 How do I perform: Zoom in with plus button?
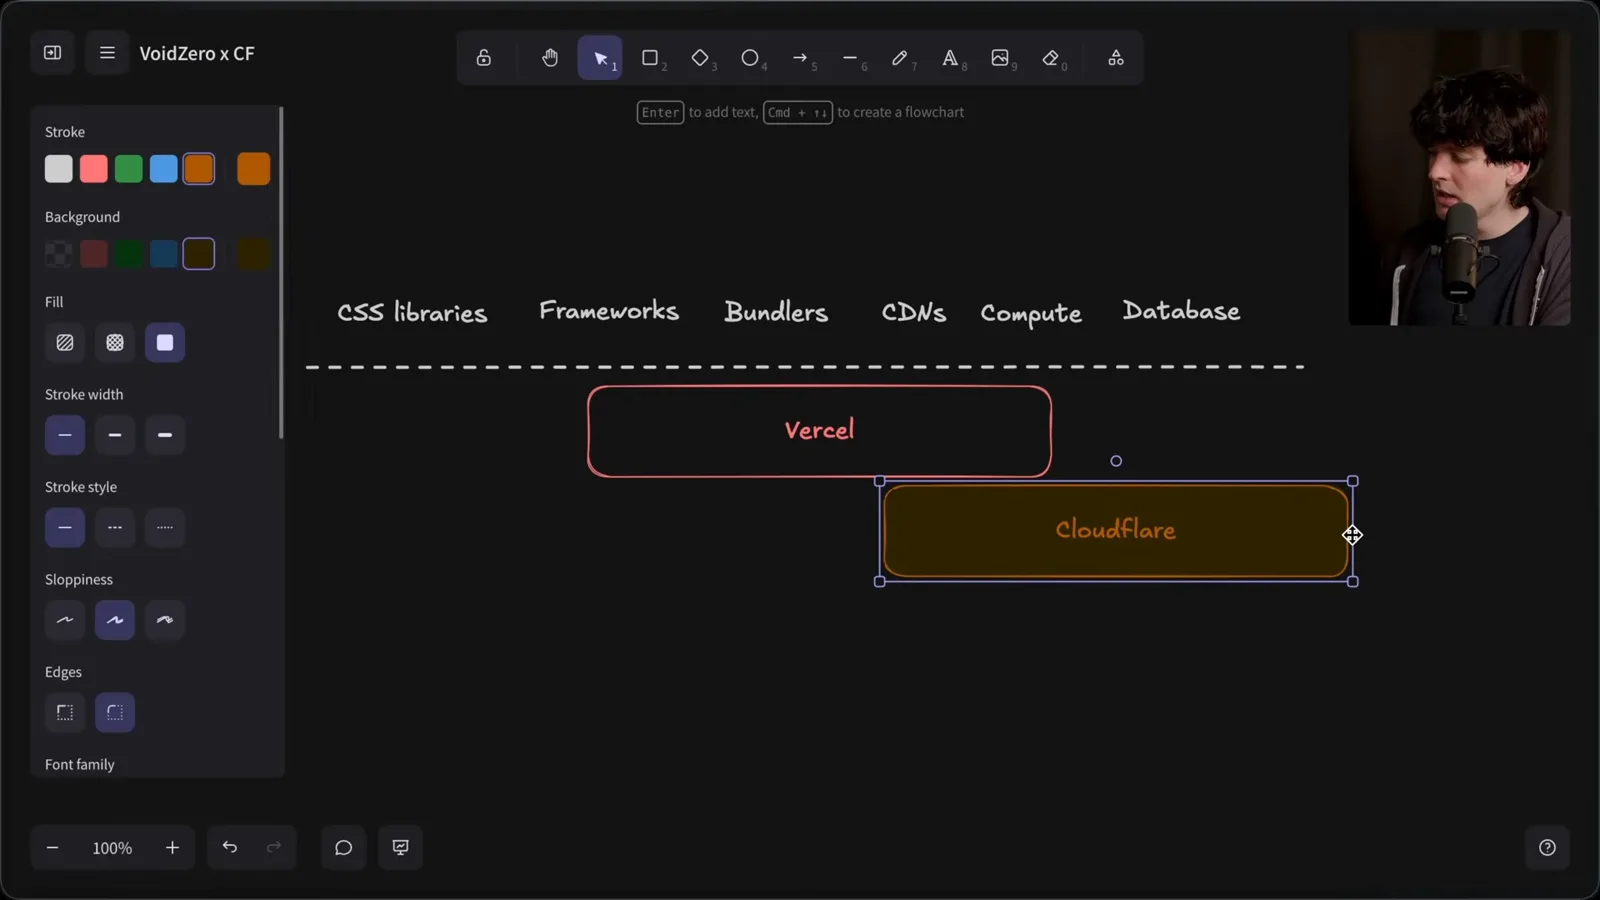[x=172, y=848]
